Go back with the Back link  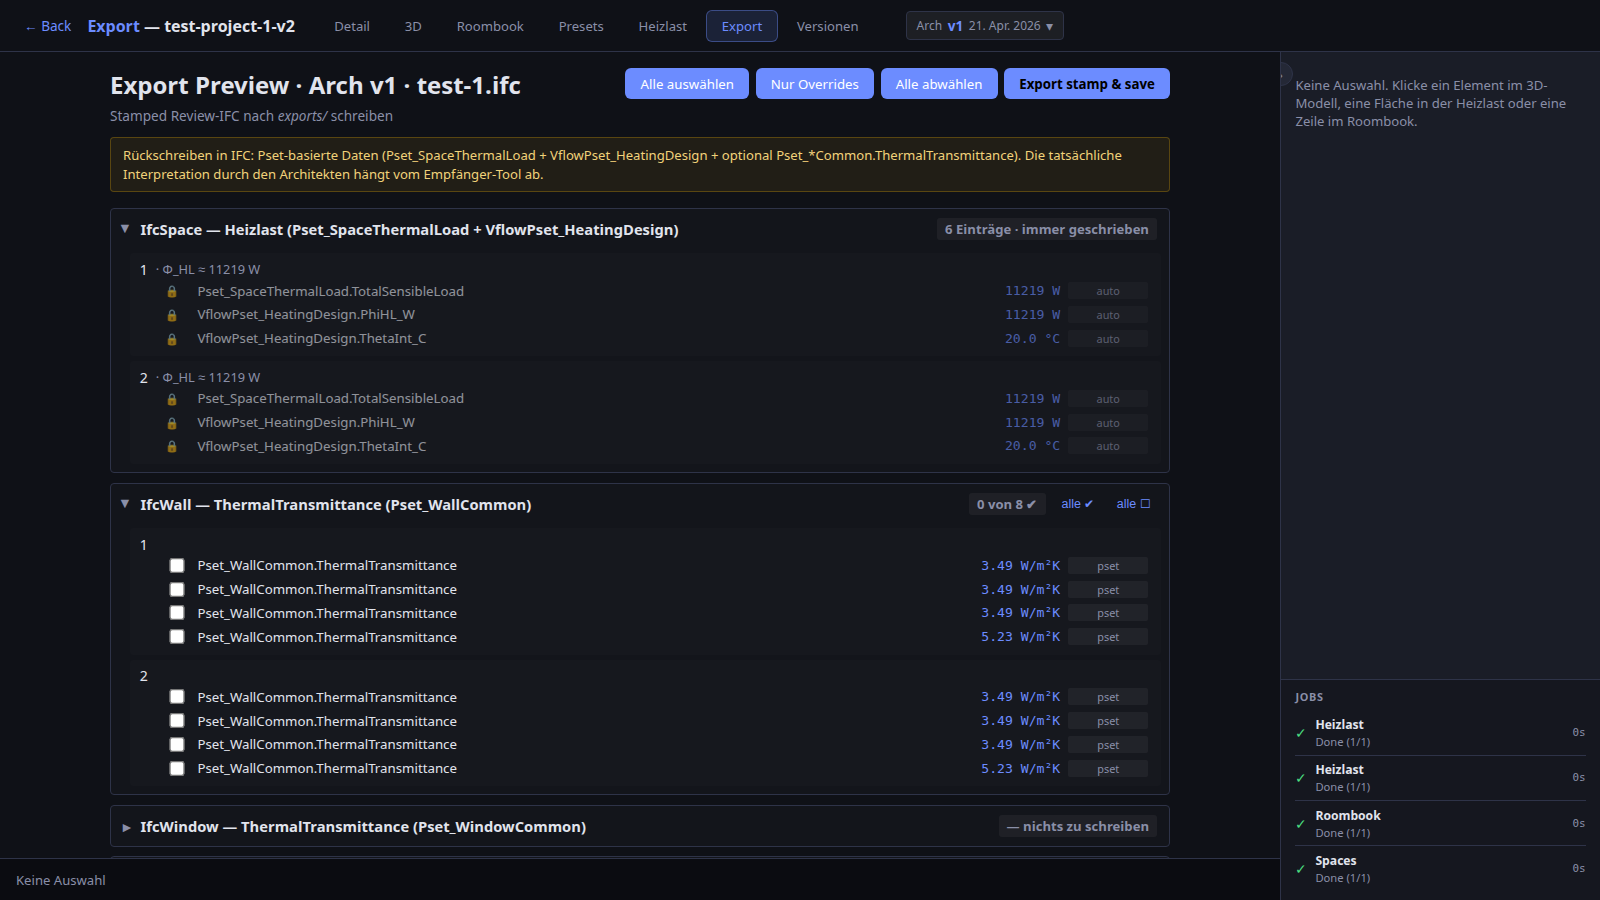(x=48, y=26)
